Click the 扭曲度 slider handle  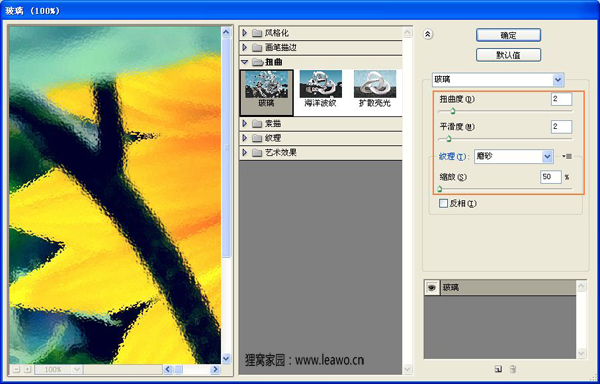[x=452, y=111]
